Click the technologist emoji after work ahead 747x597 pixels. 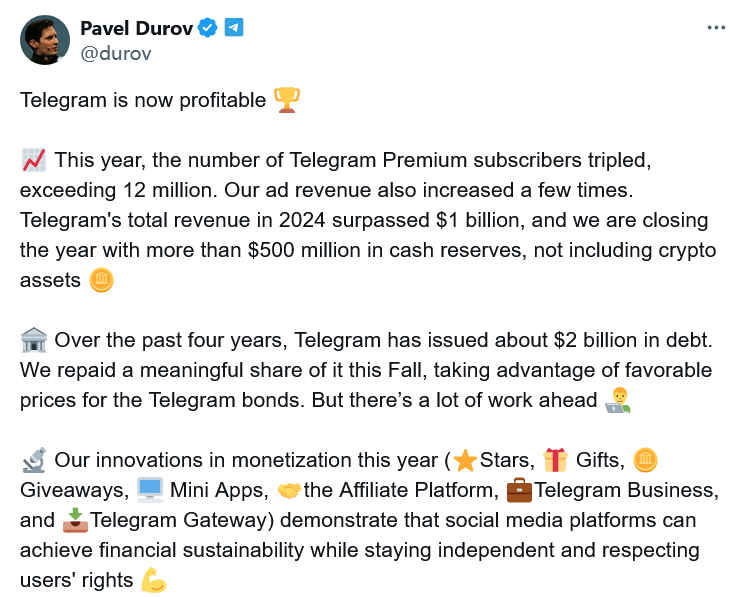[x=617, y=400]
